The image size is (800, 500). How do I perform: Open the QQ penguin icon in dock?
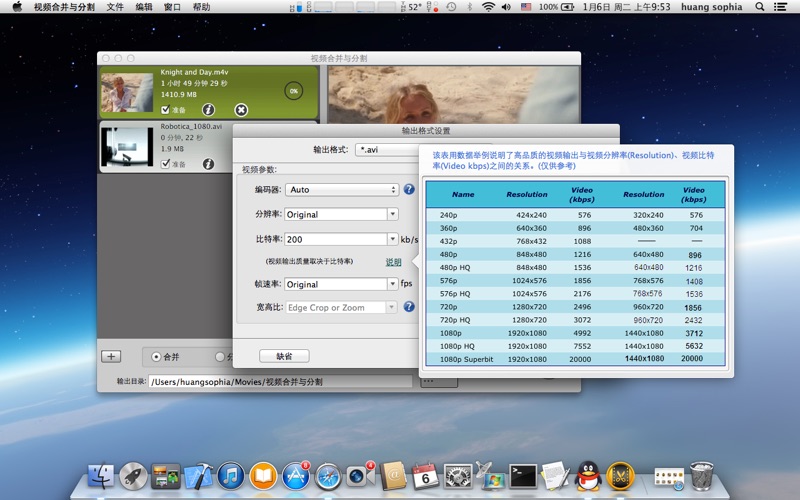point(588,476)
